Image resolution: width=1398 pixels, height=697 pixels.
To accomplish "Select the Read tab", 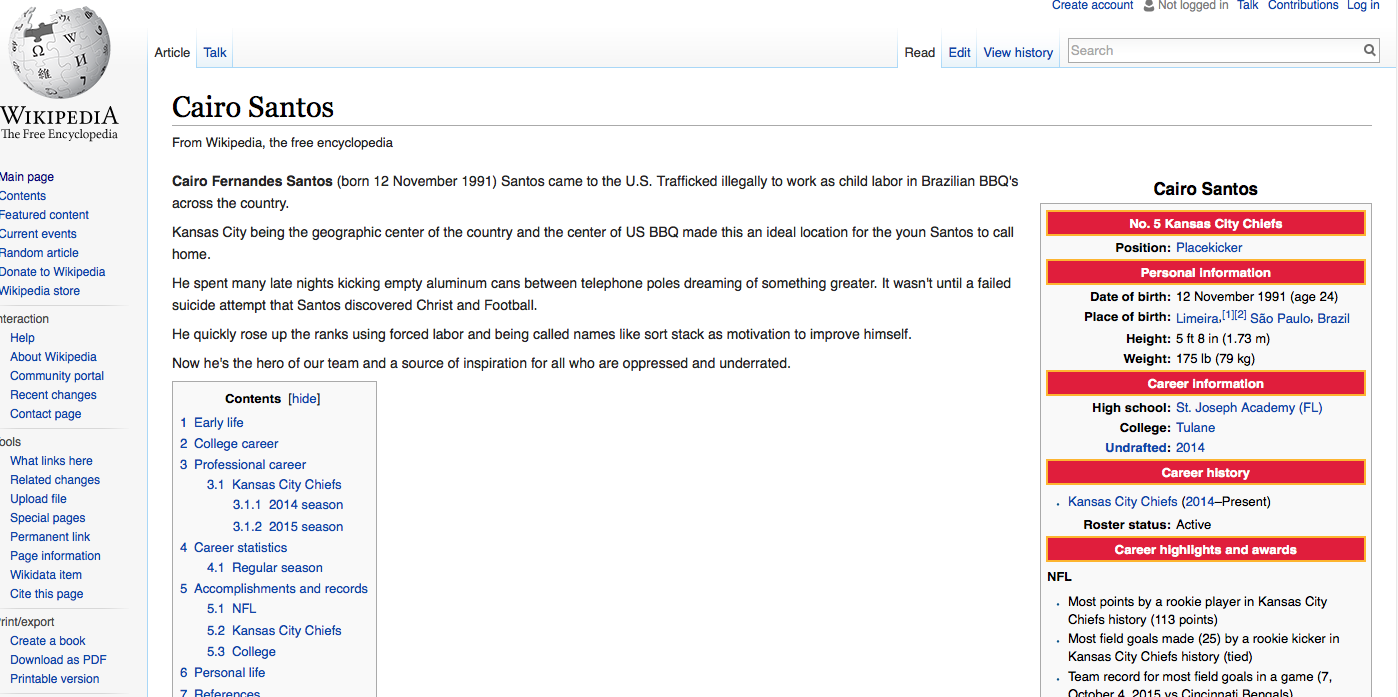I will (x=920, y=52).
